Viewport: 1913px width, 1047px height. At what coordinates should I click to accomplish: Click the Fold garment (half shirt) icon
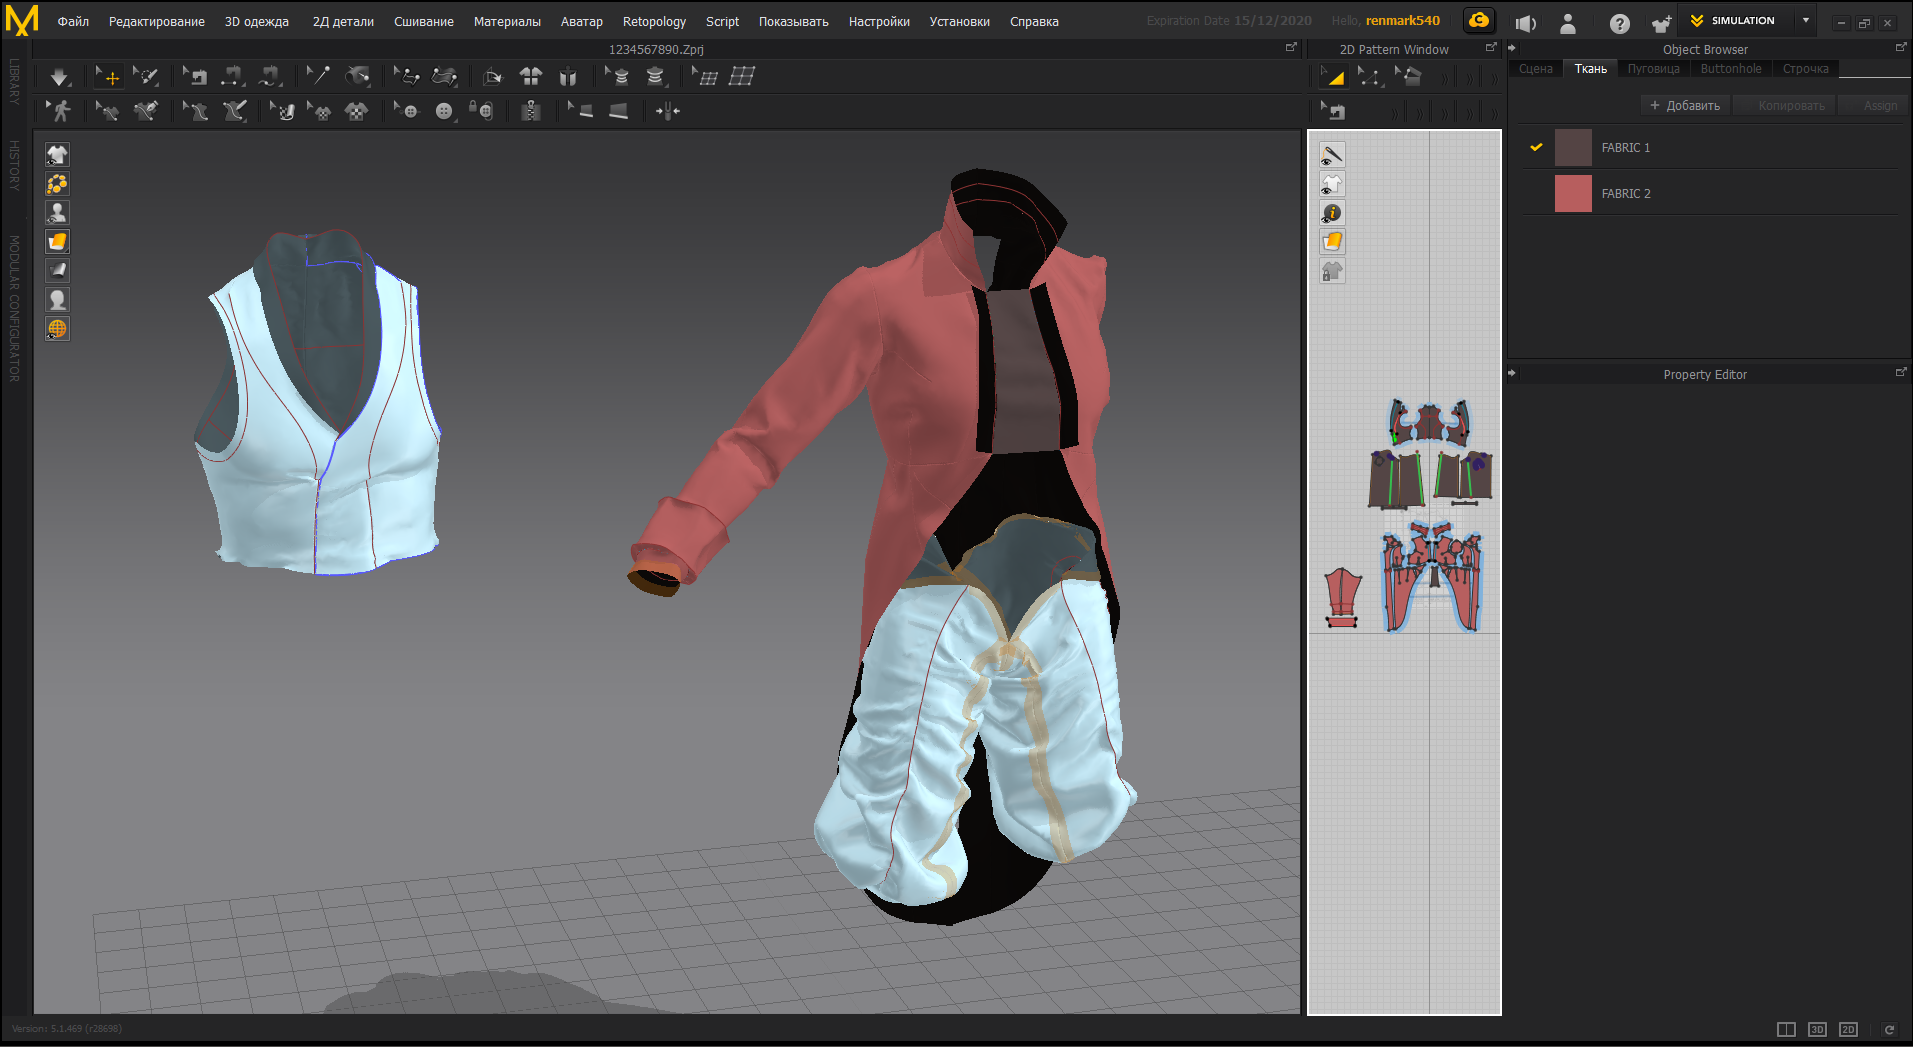(x=568, y=77)
